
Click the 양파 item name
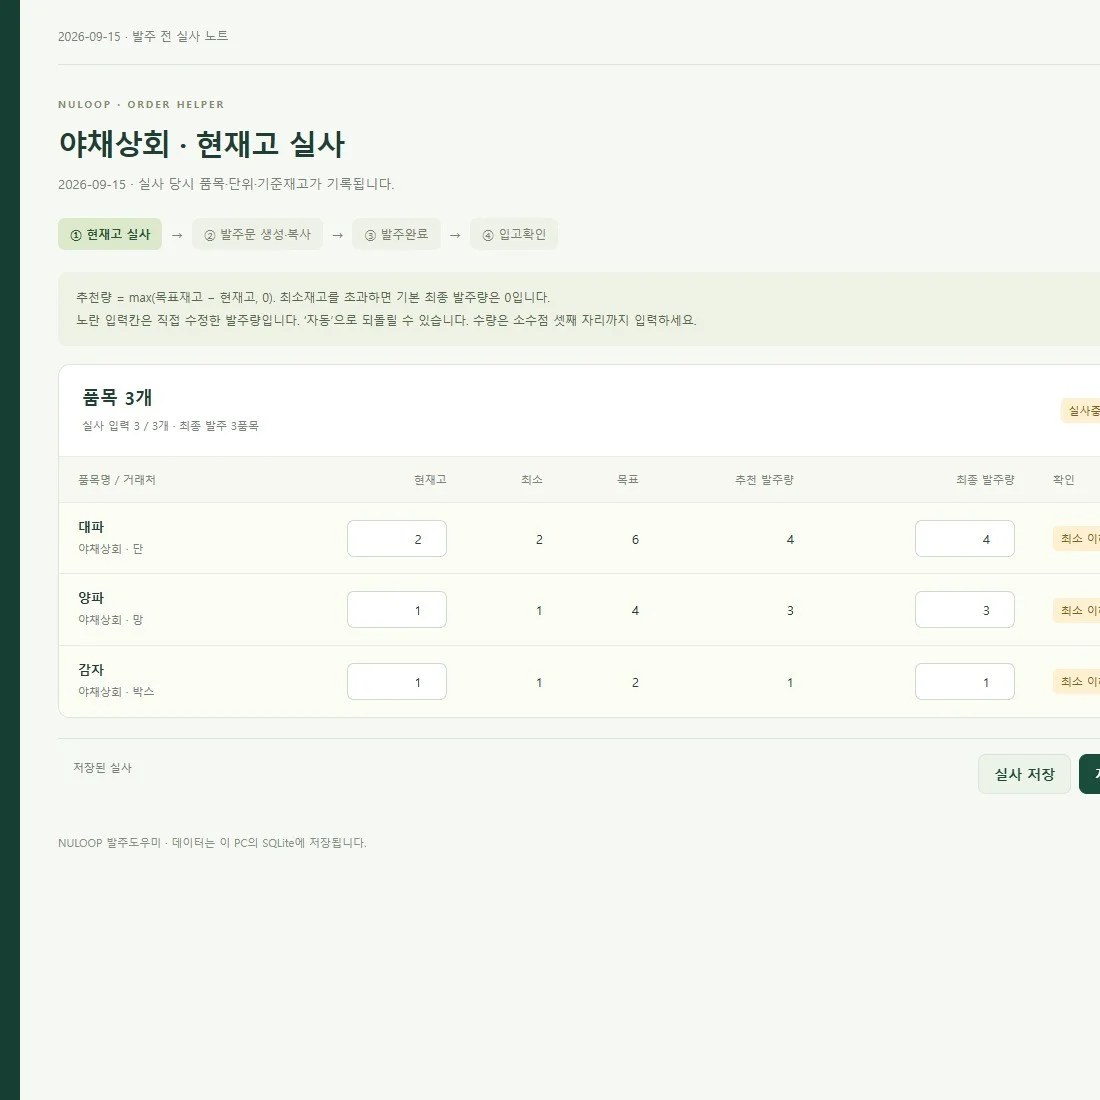click(x=91, y=598)
